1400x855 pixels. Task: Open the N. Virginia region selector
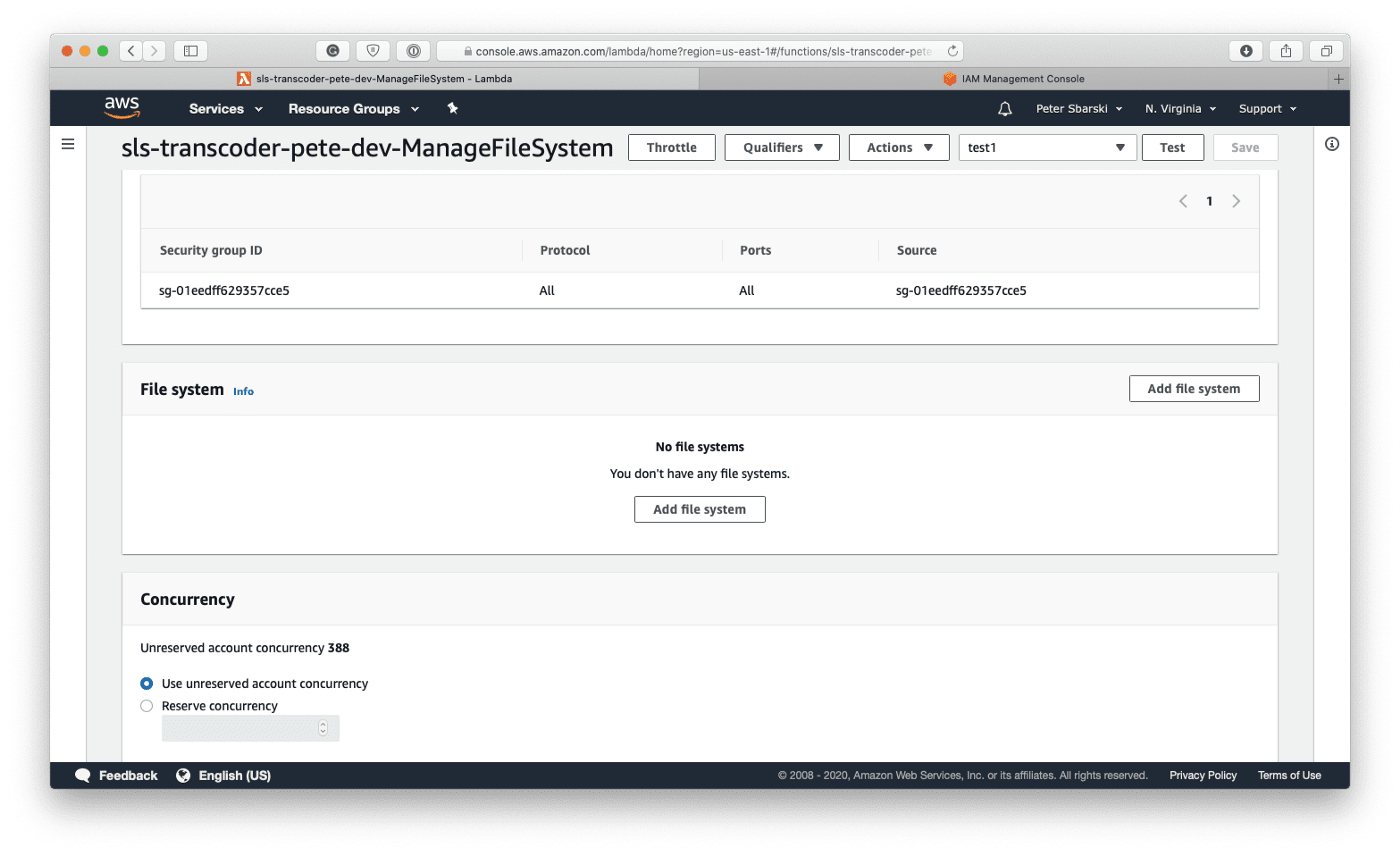[x=1181, y=108]
